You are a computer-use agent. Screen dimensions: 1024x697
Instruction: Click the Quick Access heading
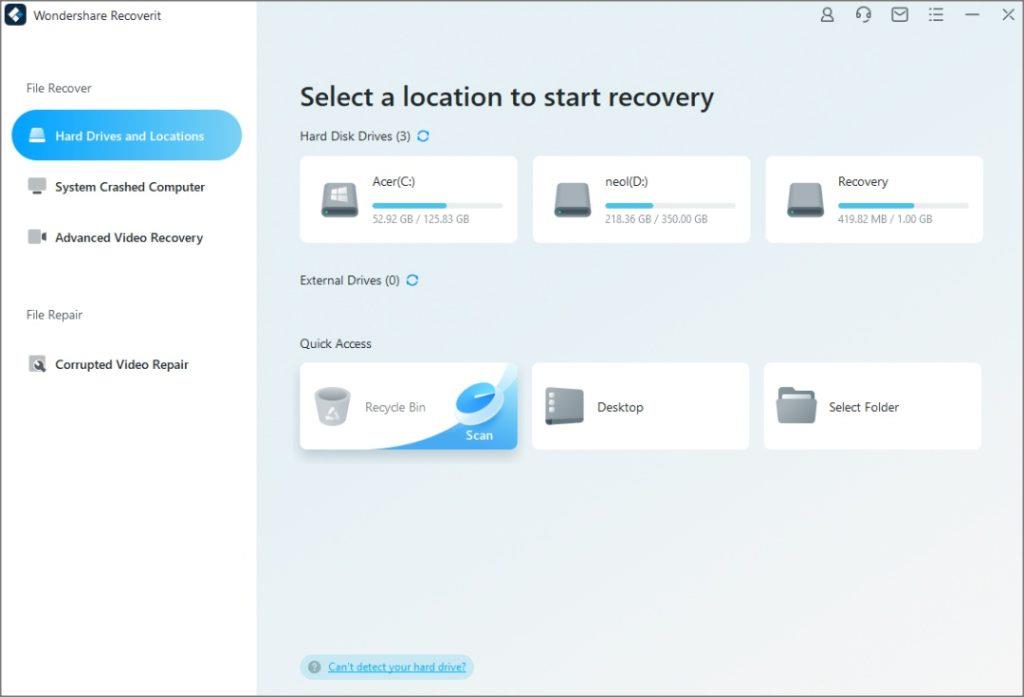pos(336,344)
